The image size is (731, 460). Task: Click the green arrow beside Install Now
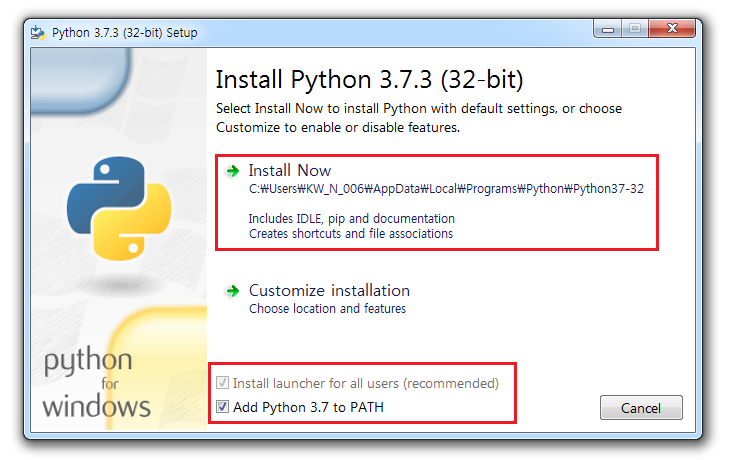click(233, 171)
